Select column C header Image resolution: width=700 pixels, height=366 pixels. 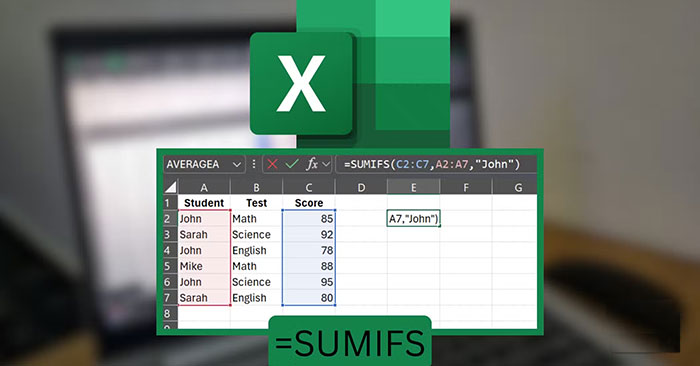pyautogui.click(x=309, y=187)
